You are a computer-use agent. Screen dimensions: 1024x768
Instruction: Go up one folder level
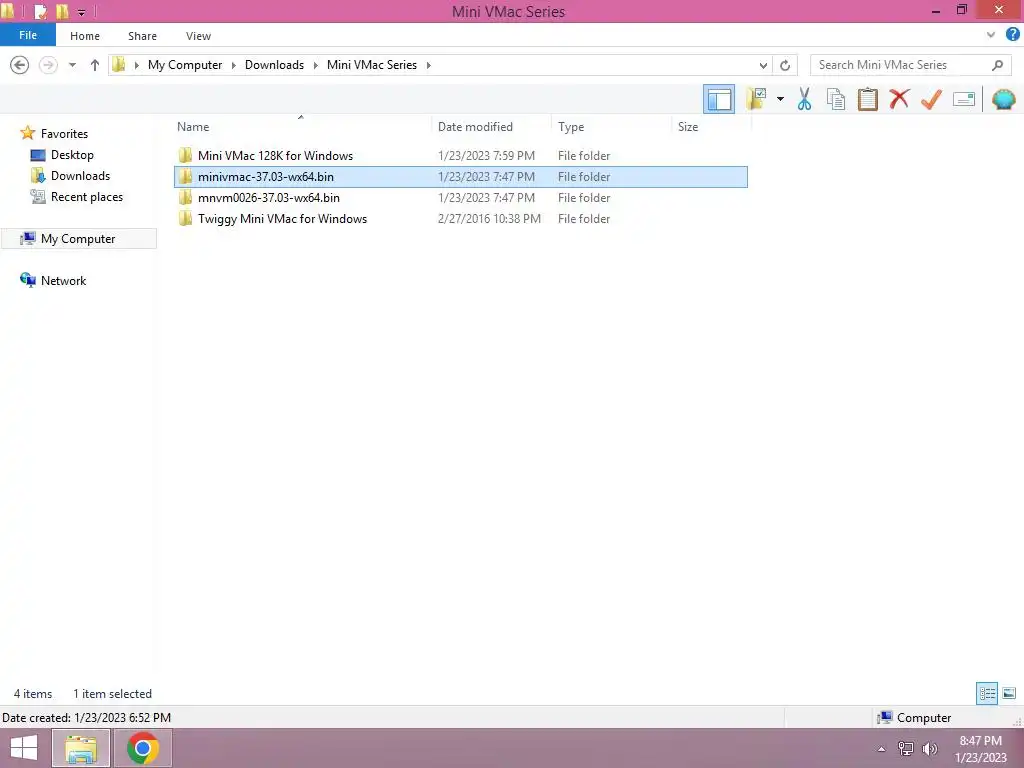pyautogui.click(x=95, y=65)
